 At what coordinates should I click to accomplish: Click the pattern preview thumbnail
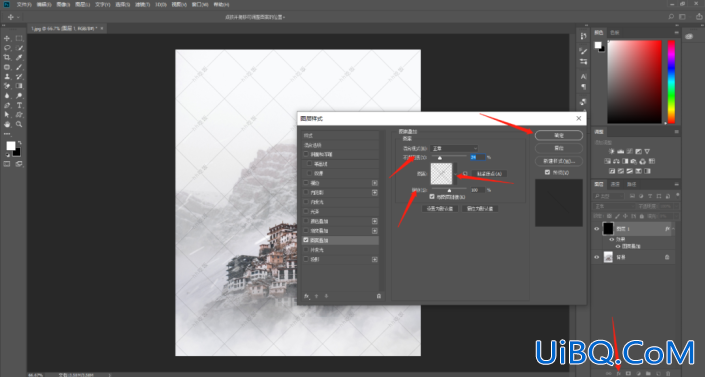[x=442, y=174]
